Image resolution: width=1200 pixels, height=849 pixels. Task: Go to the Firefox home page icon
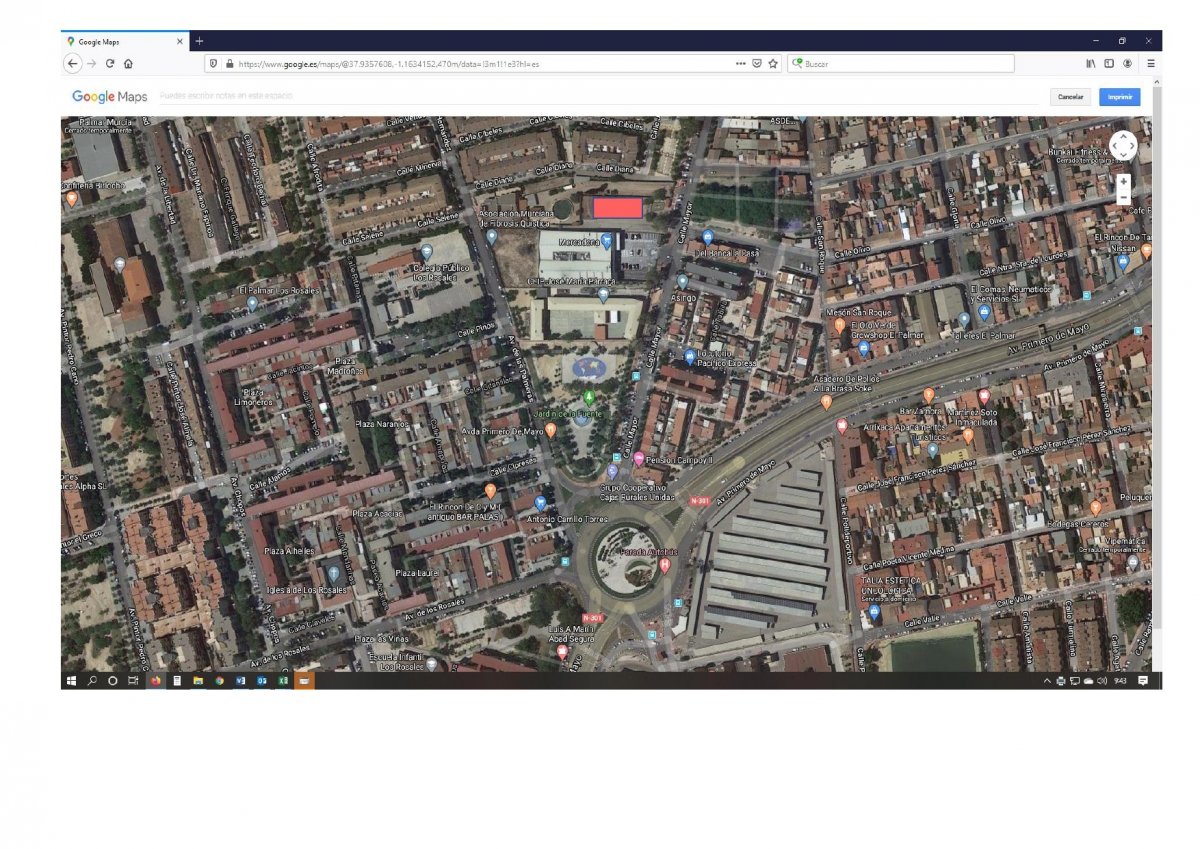(128, 63)
